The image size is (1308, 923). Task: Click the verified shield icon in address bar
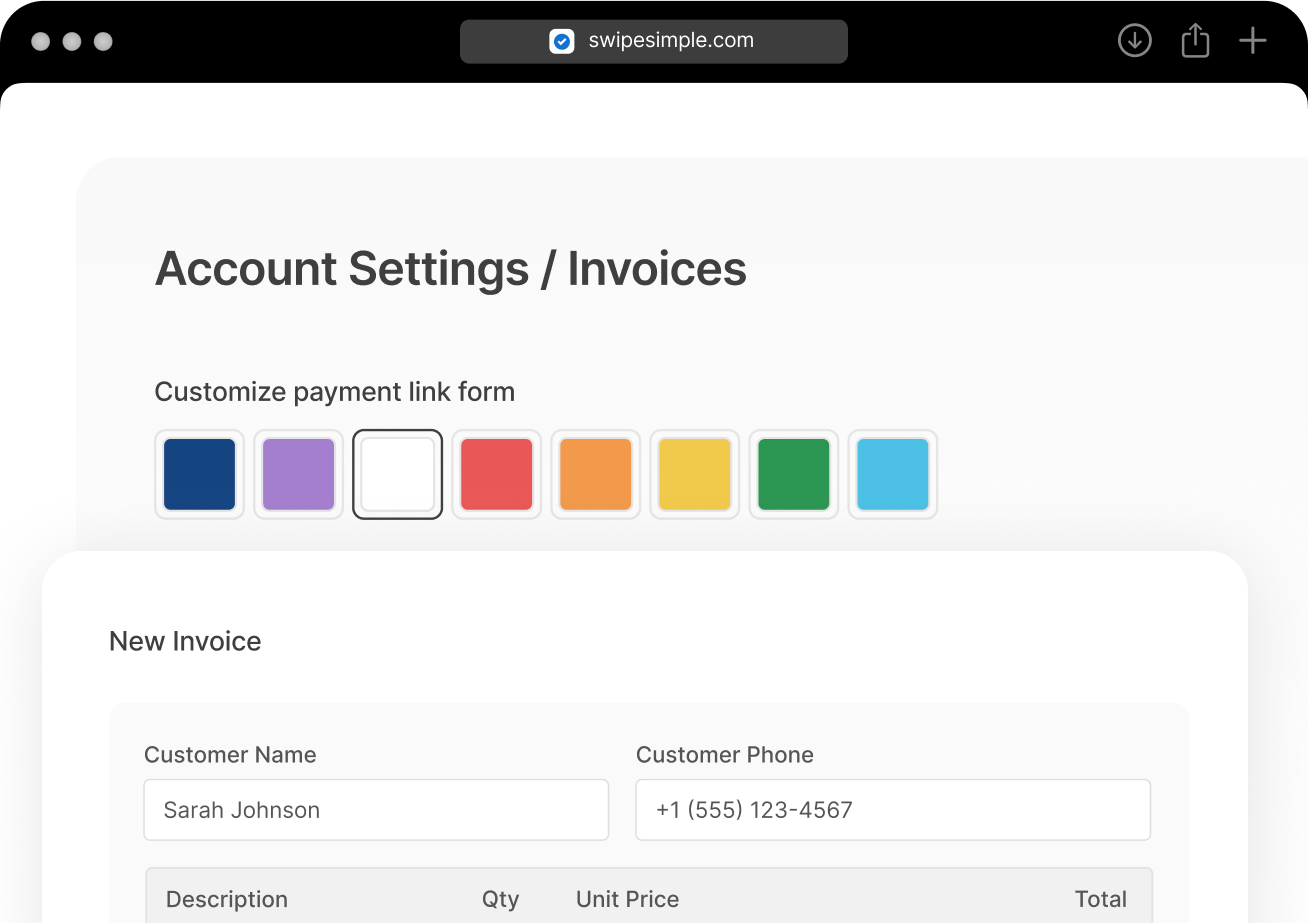pos(562,41)
